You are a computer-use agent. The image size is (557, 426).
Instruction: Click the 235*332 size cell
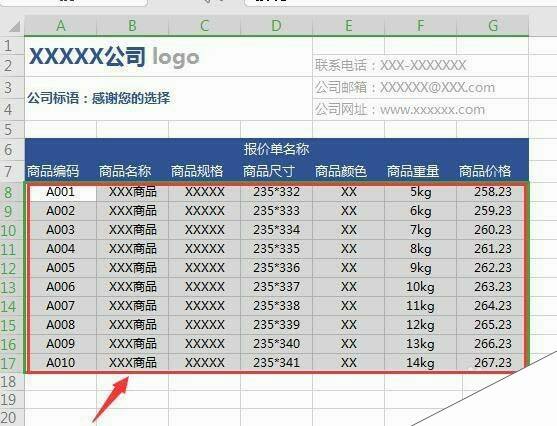coord(276,192)
